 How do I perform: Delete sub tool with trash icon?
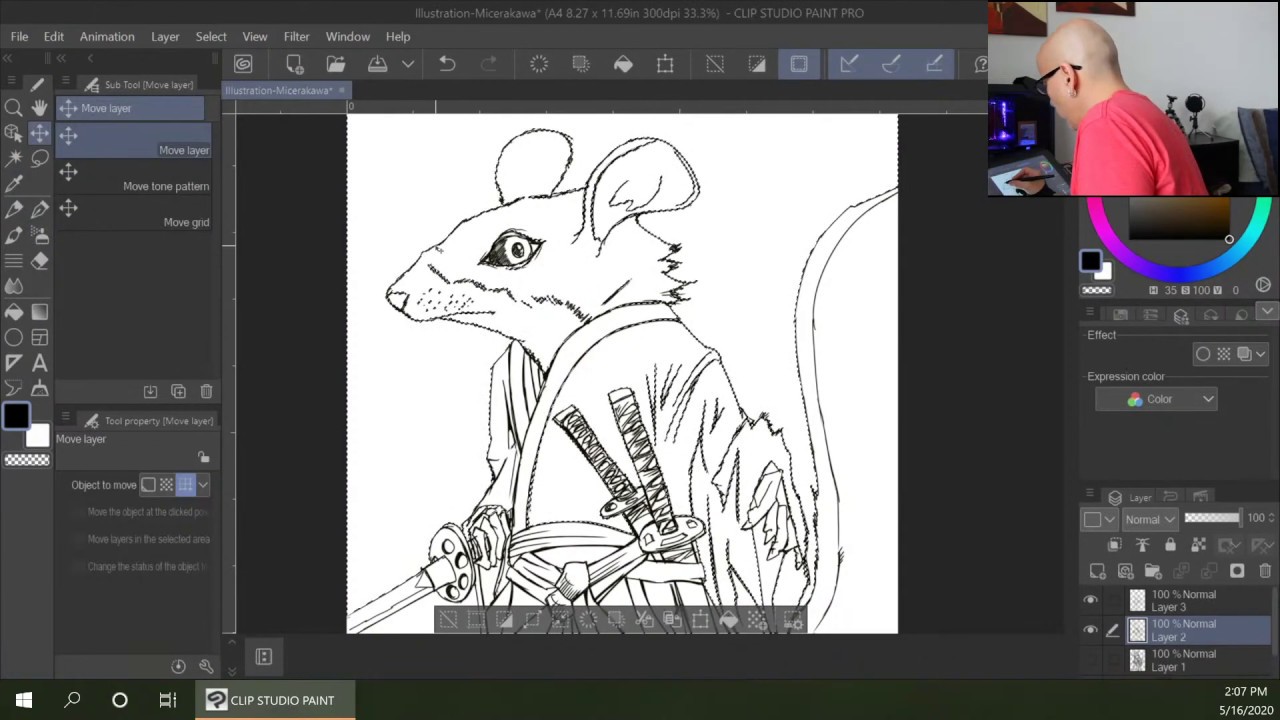tap(206, 391)
